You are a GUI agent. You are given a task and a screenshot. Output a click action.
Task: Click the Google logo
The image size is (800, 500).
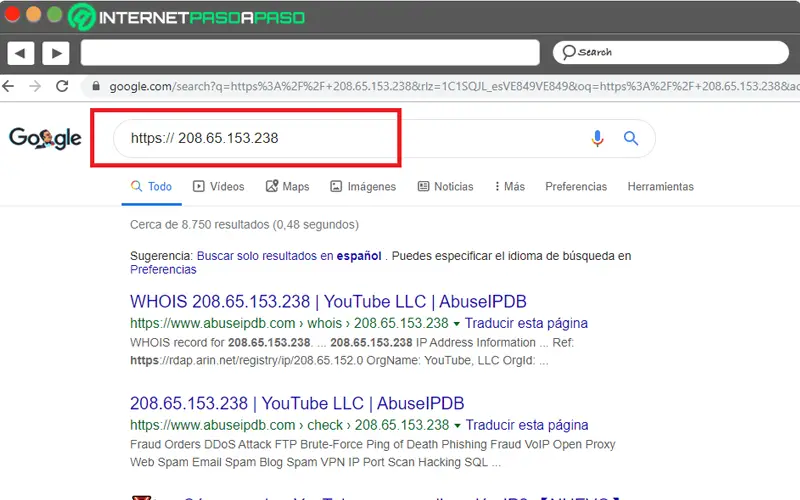pyautogui.click(x=45, y=138)
